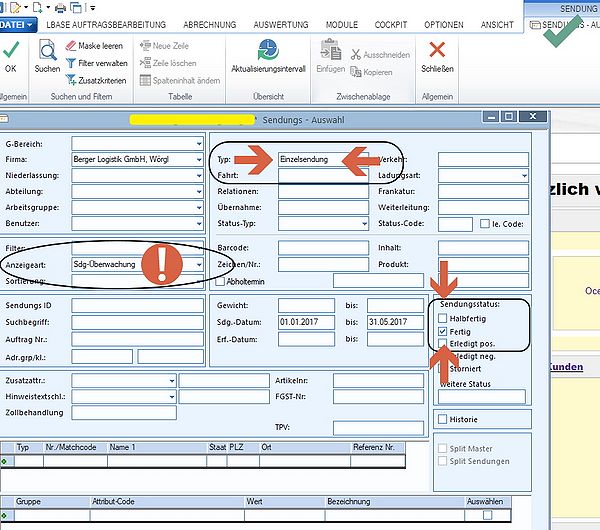Click Barcode input field
600x530 pixels.
point(323,248)
